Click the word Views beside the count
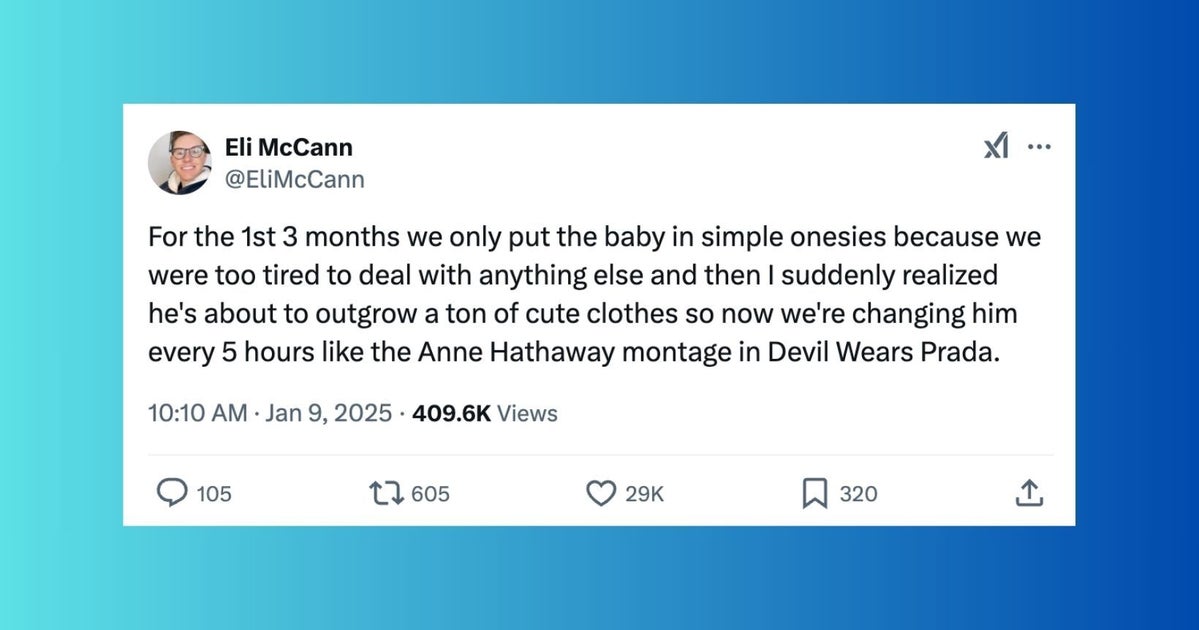This screenshot has height=630, width=1199. [527, 413]
